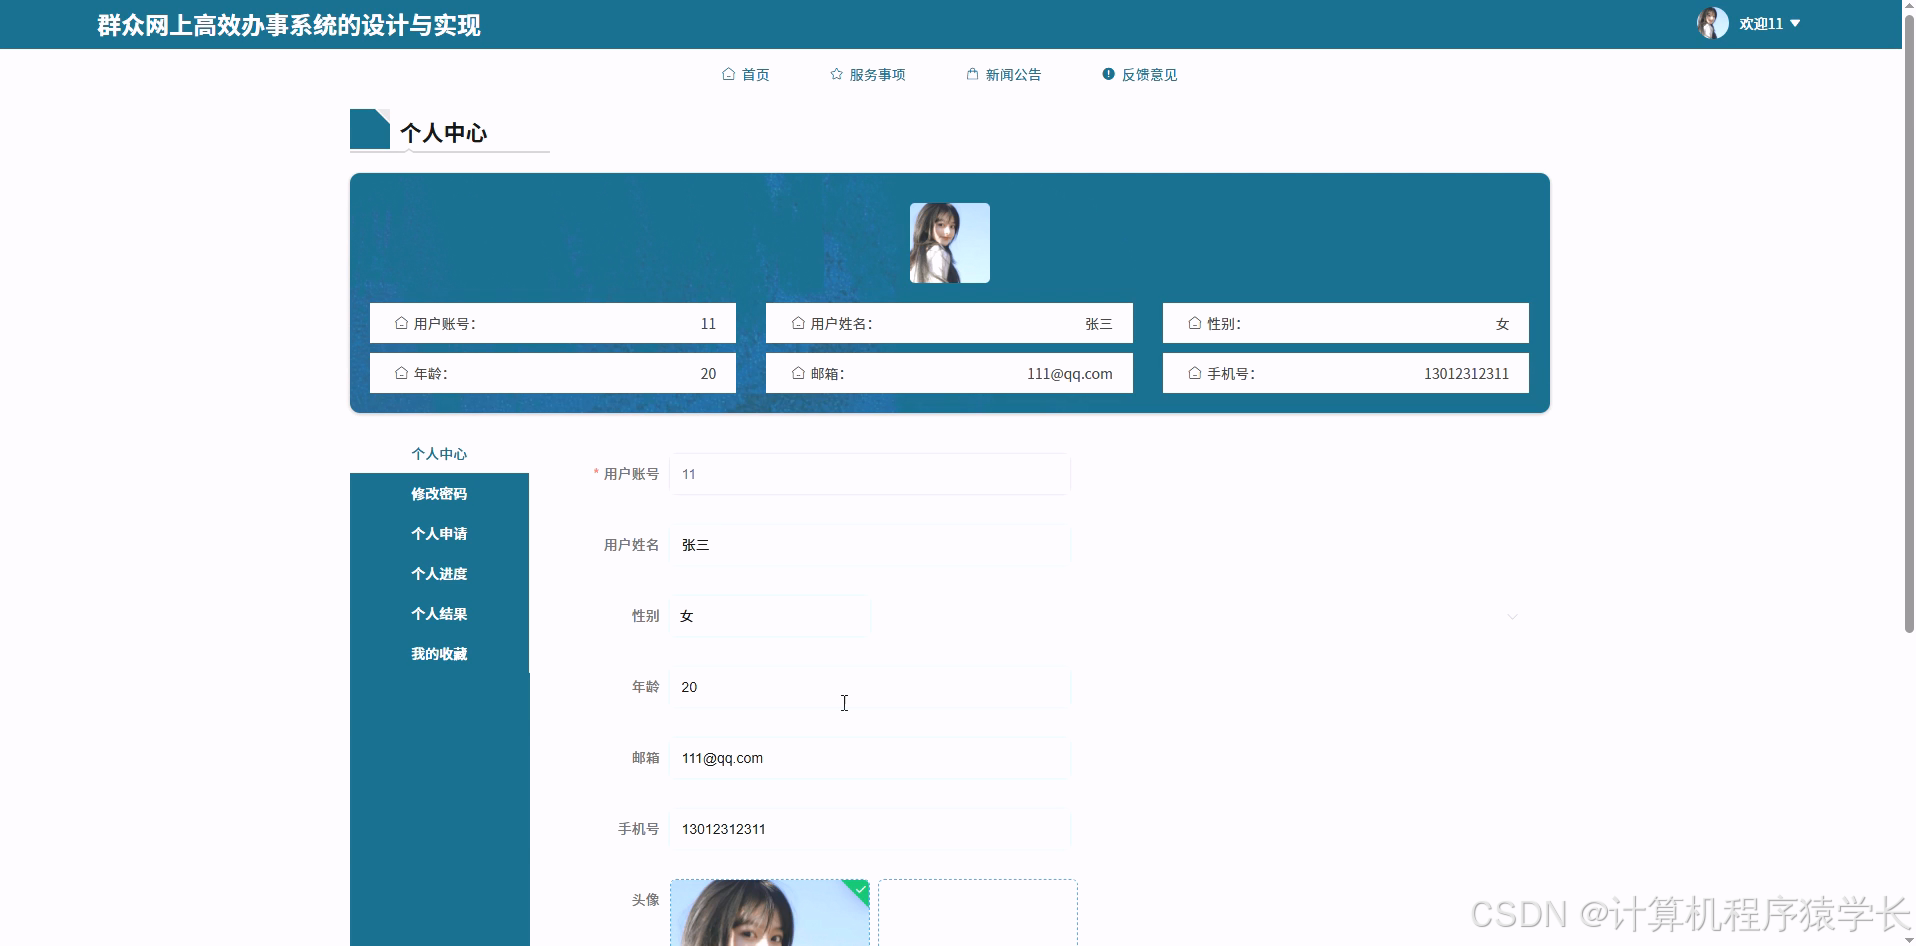1916x946 pixels.
Task: Click the house icon on the 手机号 card
Action: [1194, 372]
